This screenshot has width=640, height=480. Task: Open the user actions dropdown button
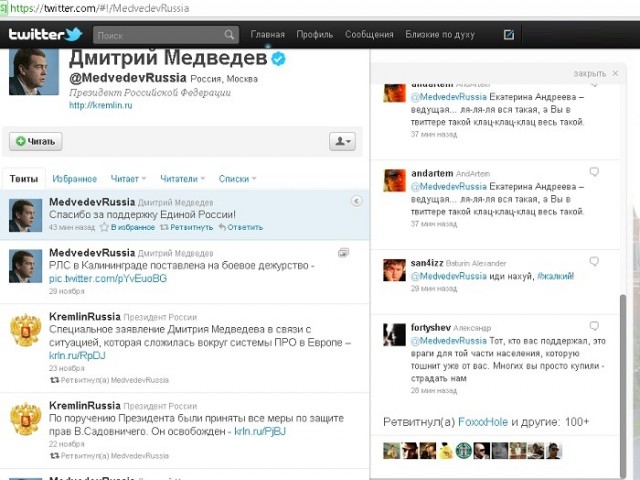click(x=342, y=141)
